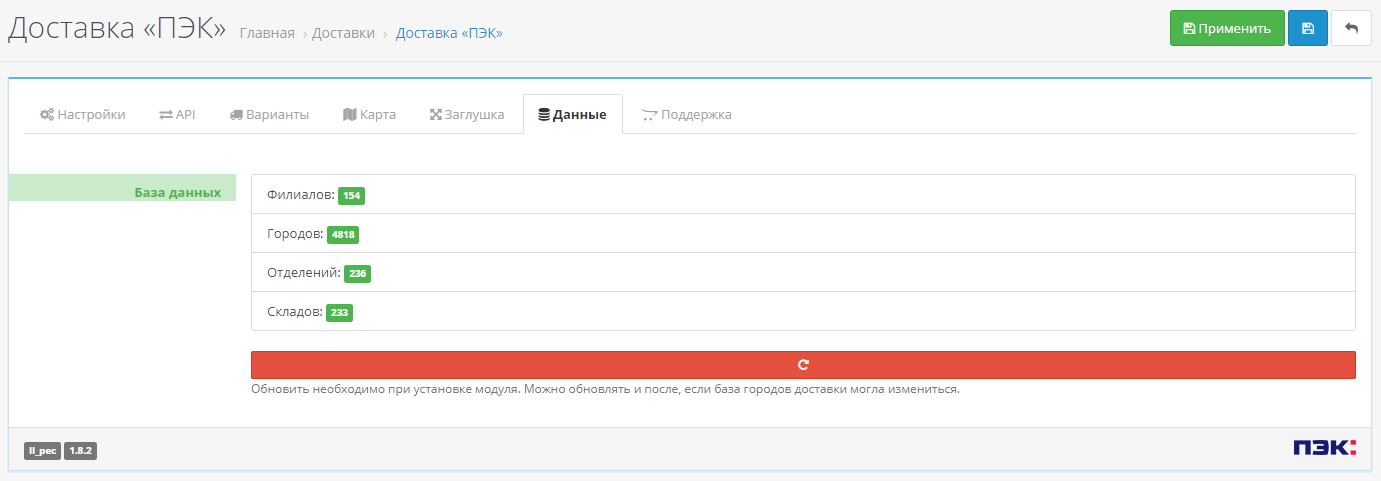Image resolution: width=1381 pixels, height=481 pixels.
Task: Click the expand-arrows icon on Заглушка tab
Action: (x=435, y=115)
